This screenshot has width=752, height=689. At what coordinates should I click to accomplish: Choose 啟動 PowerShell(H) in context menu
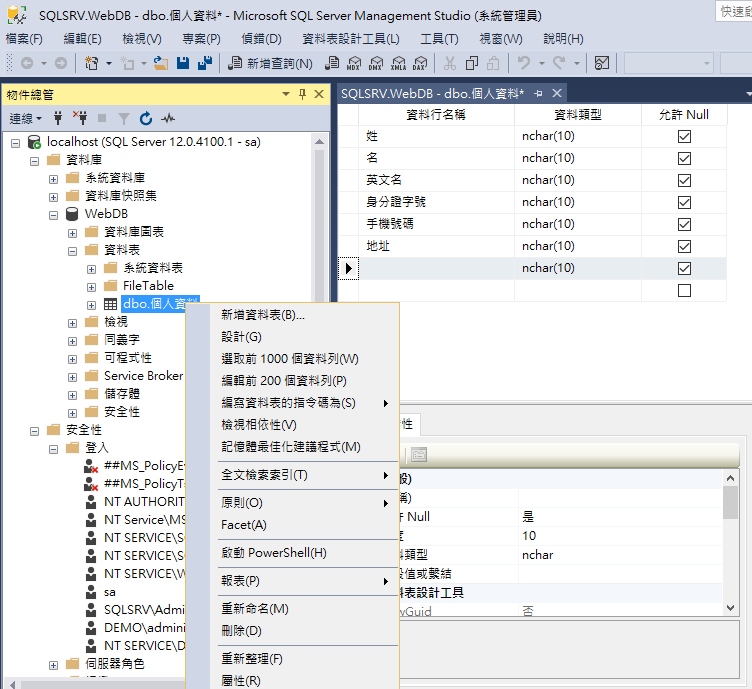[304, 553]
